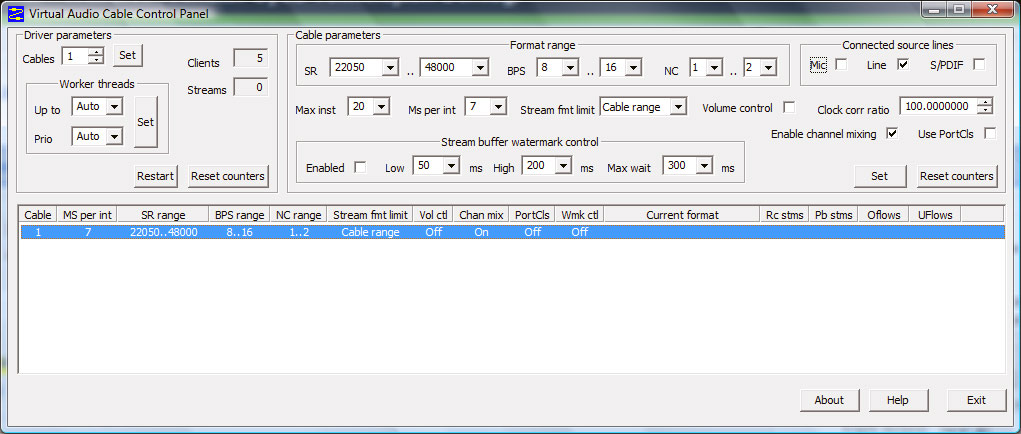The height and width of the screenshot is (434, 1021).
Task: Click the PortCls column header
Action: pos(532,215)
